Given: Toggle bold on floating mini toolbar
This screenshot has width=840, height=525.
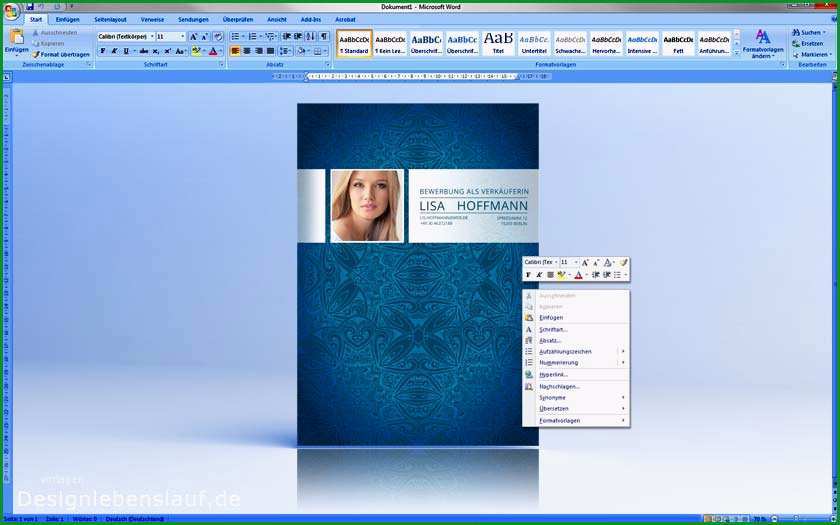Looking at the screenshot, I should [528, 275].
